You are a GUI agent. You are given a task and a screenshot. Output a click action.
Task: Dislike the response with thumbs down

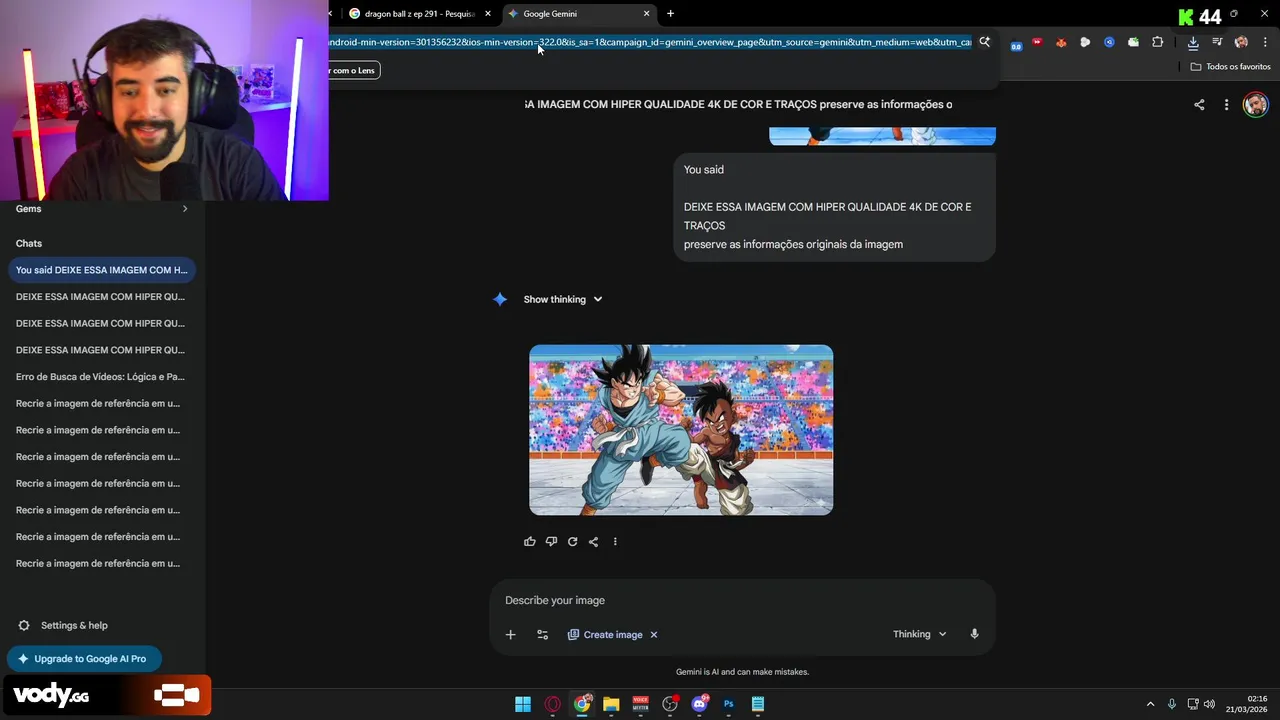click(551, 541)
